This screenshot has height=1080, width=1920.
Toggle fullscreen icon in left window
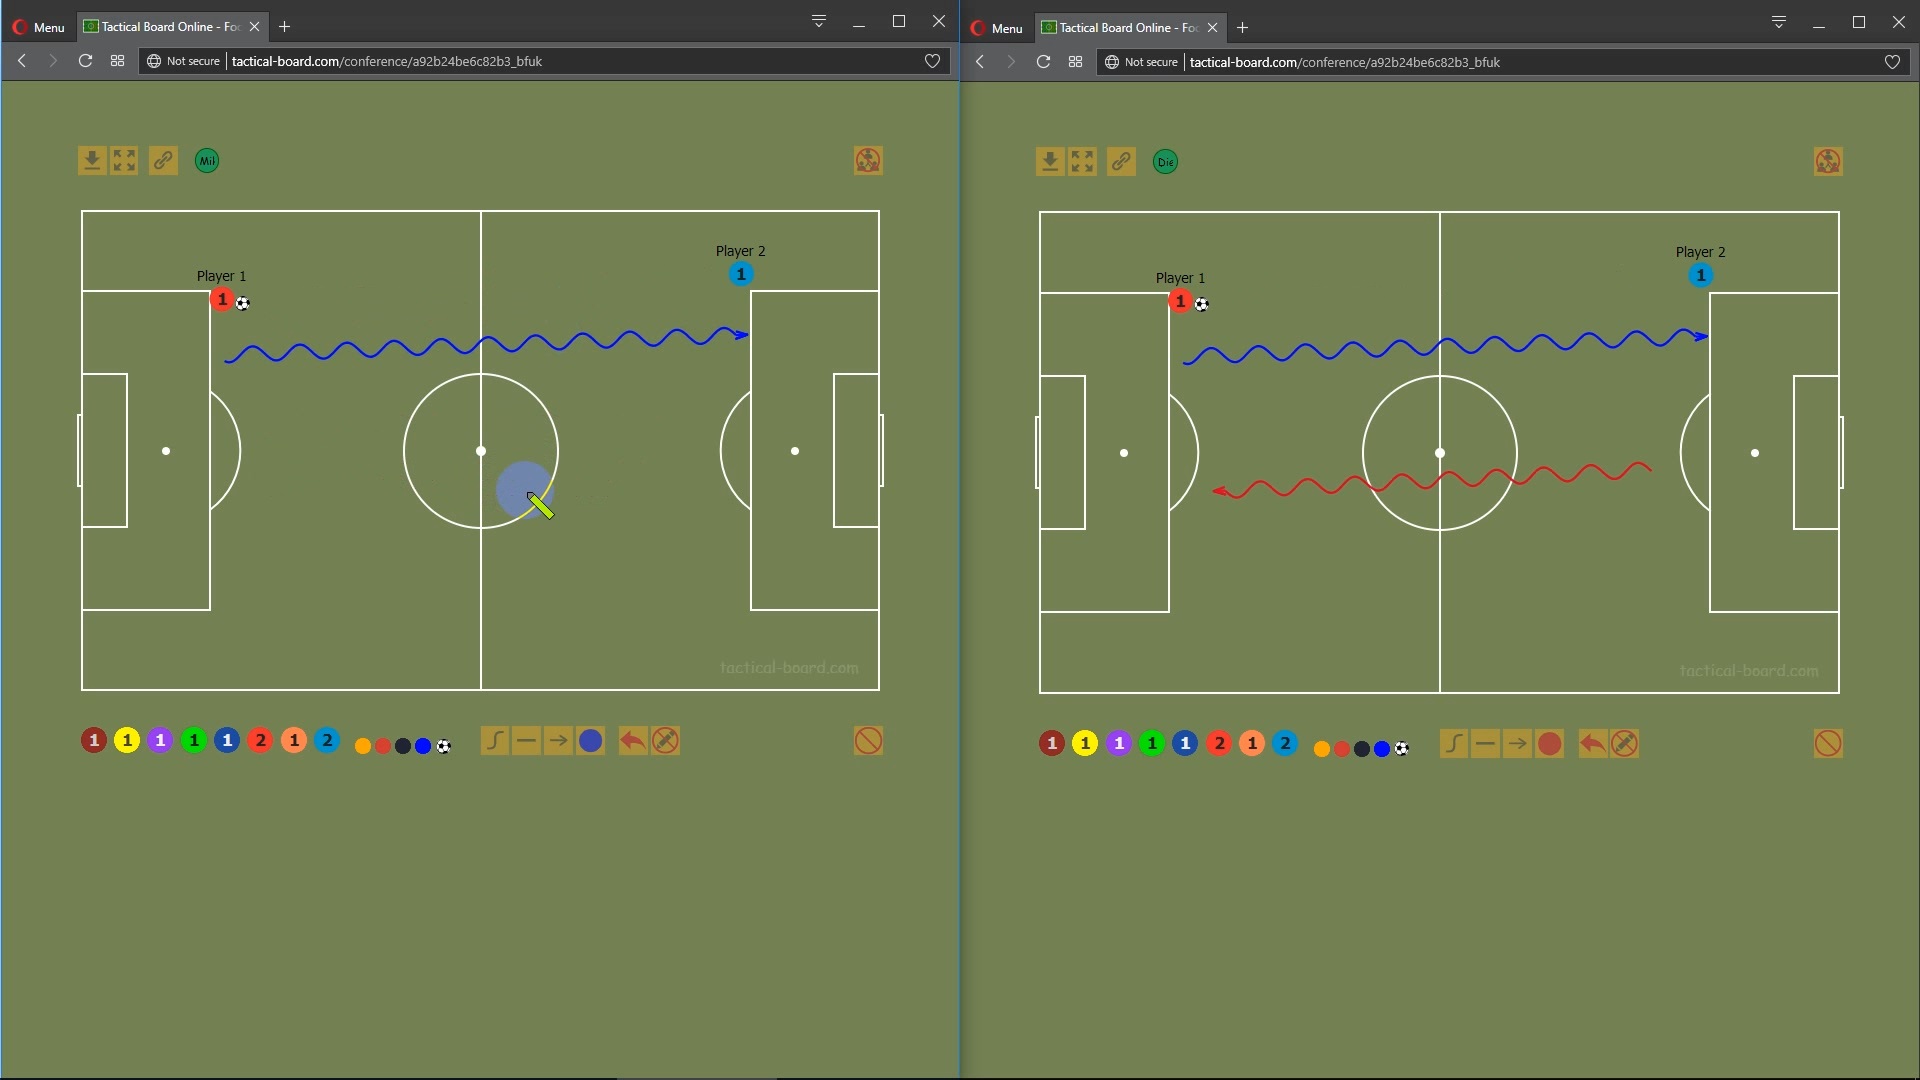coord(124,161)
